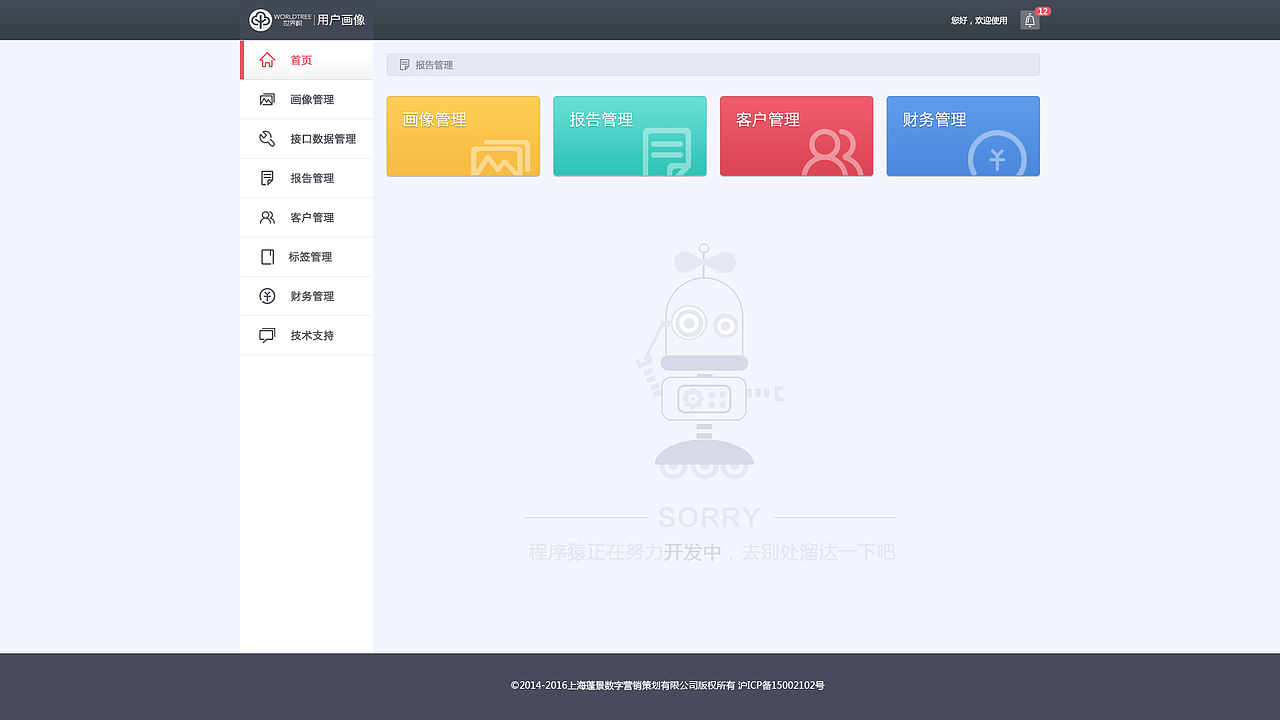Image resolution: width=1280 pixels, height=720 pixels.
Task: Select the currency icon next to 财务管理
Action: coord(266,295)
